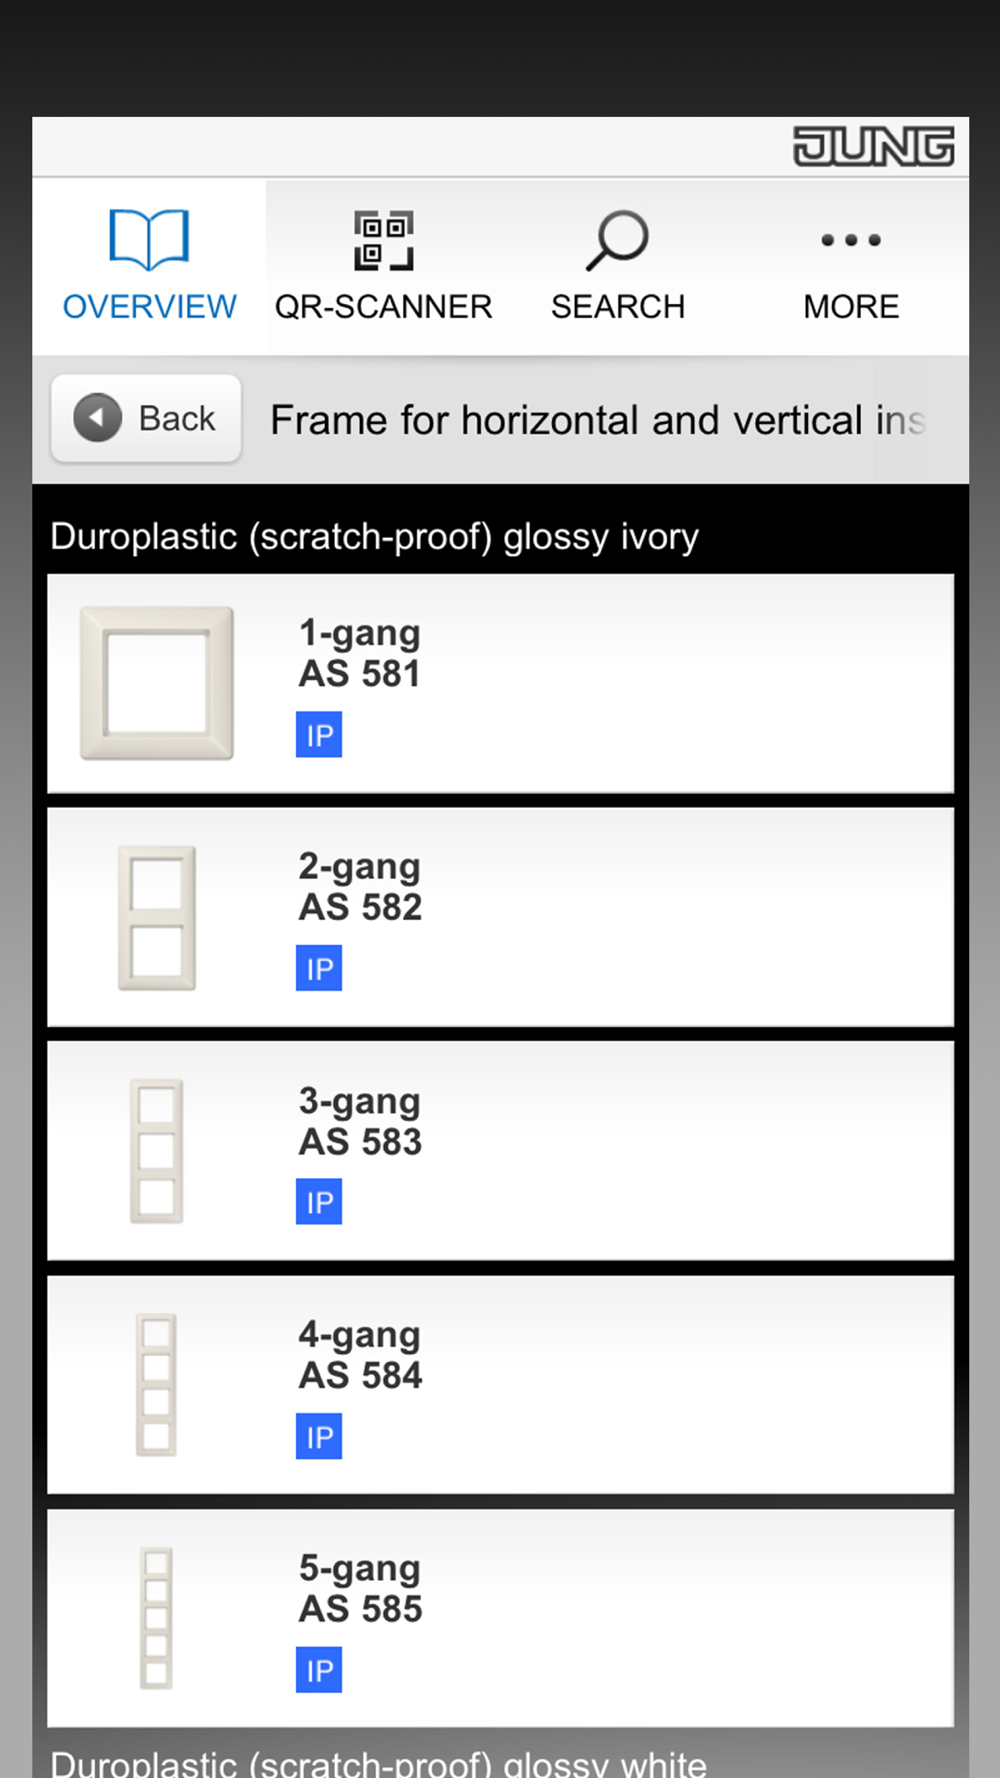Screen dimensions: 1000x1778
Task: Select the 1-gang frame thumbnail
Action: pyautogui.click(x=157, y=683)
